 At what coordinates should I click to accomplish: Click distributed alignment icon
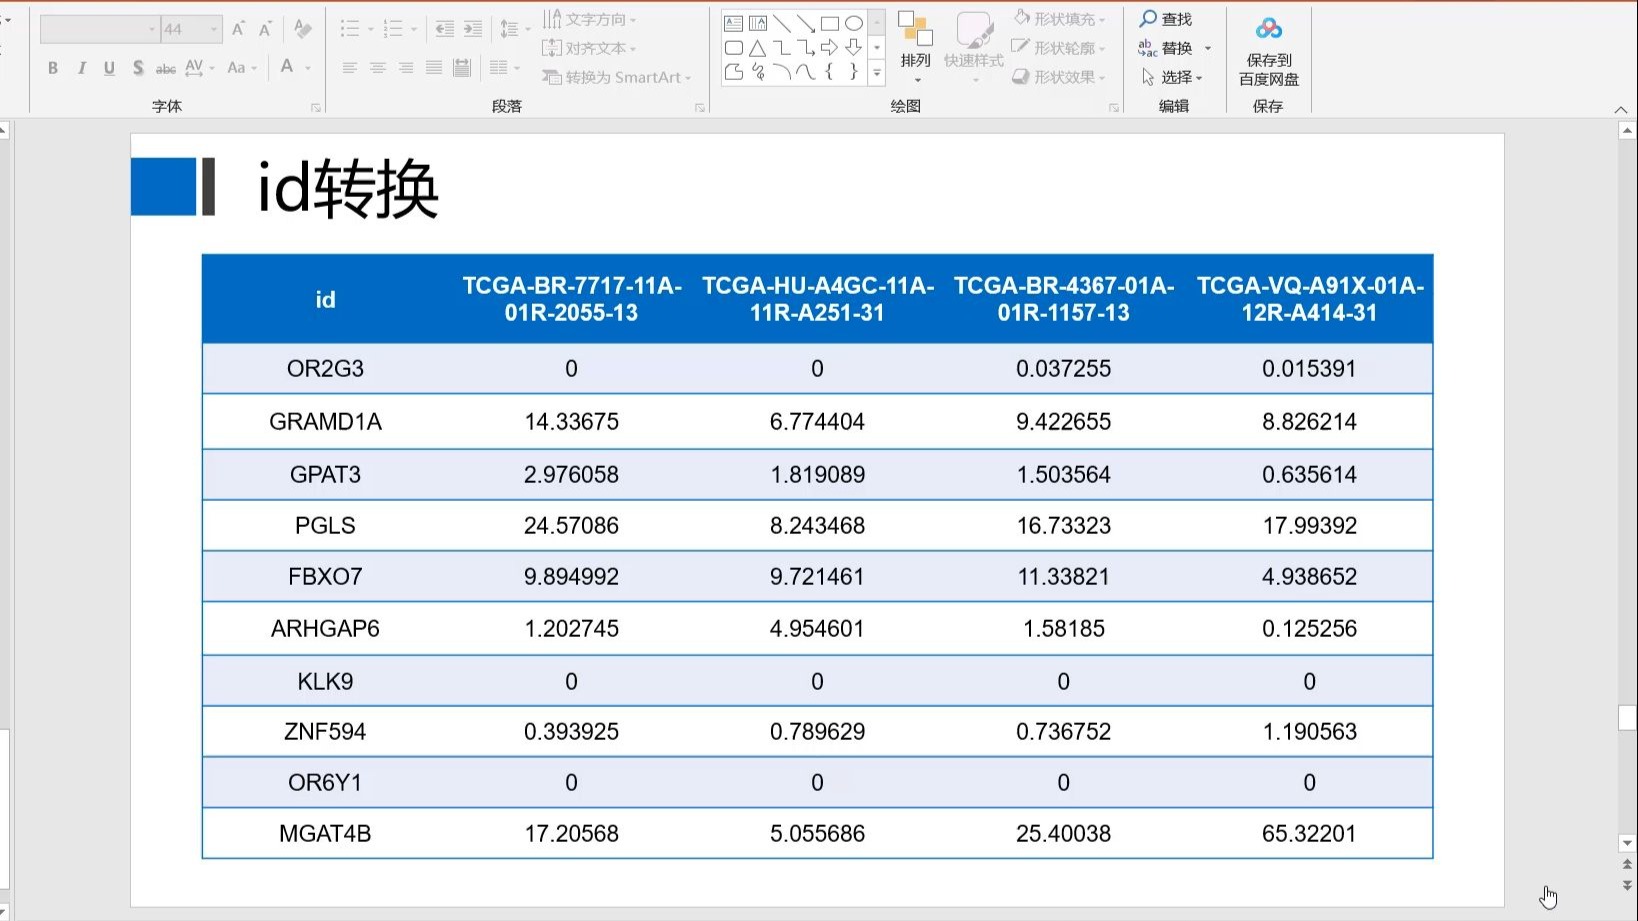tap(461, 68)
